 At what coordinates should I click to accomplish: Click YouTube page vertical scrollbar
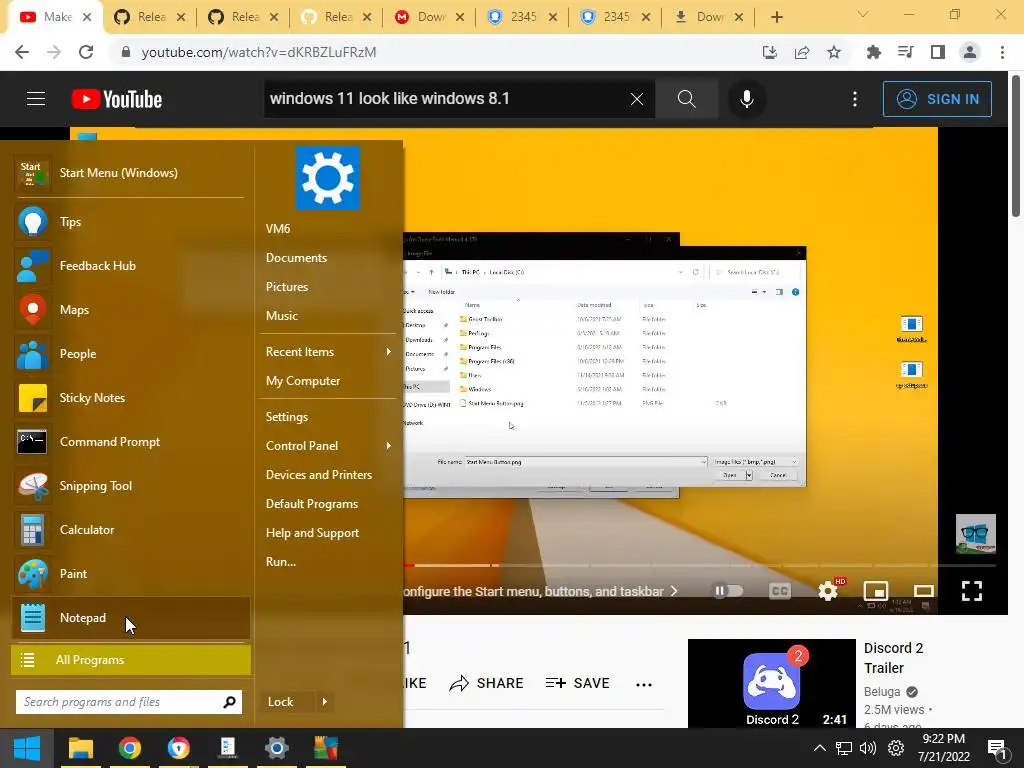(1016, 145)
